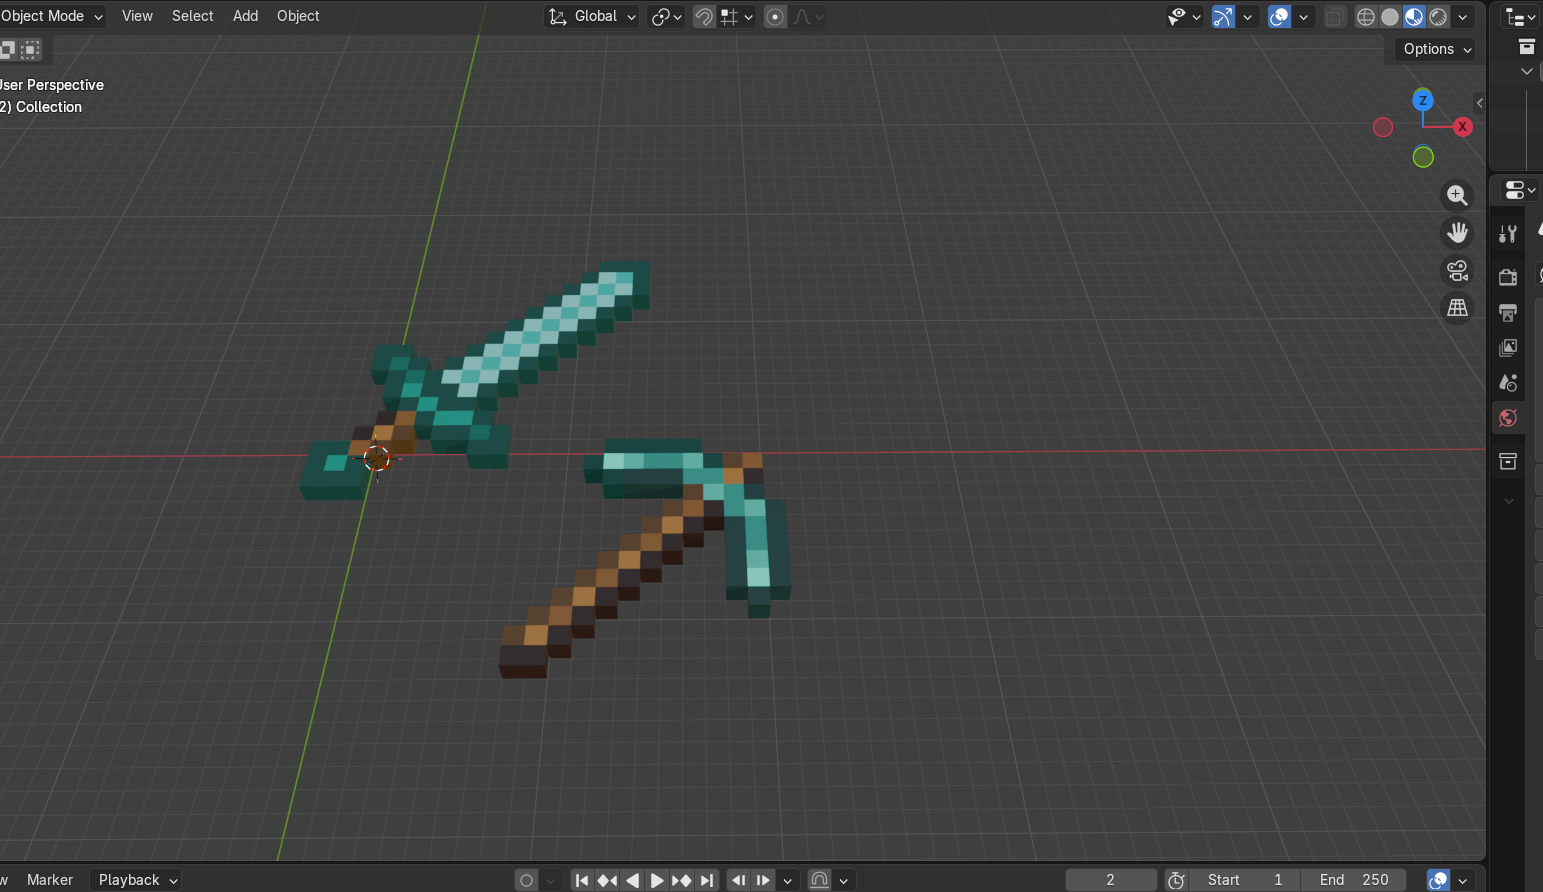Screen dimensions: 1543x892
Task: Click the pan view hand icon
Action: coord(1457,233)
